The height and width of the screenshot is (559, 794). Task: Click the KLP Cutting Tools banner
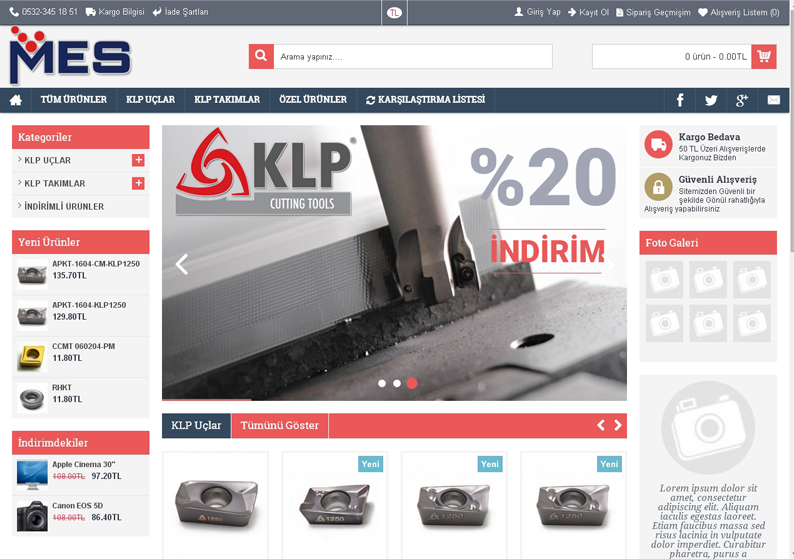pos(394,263)
